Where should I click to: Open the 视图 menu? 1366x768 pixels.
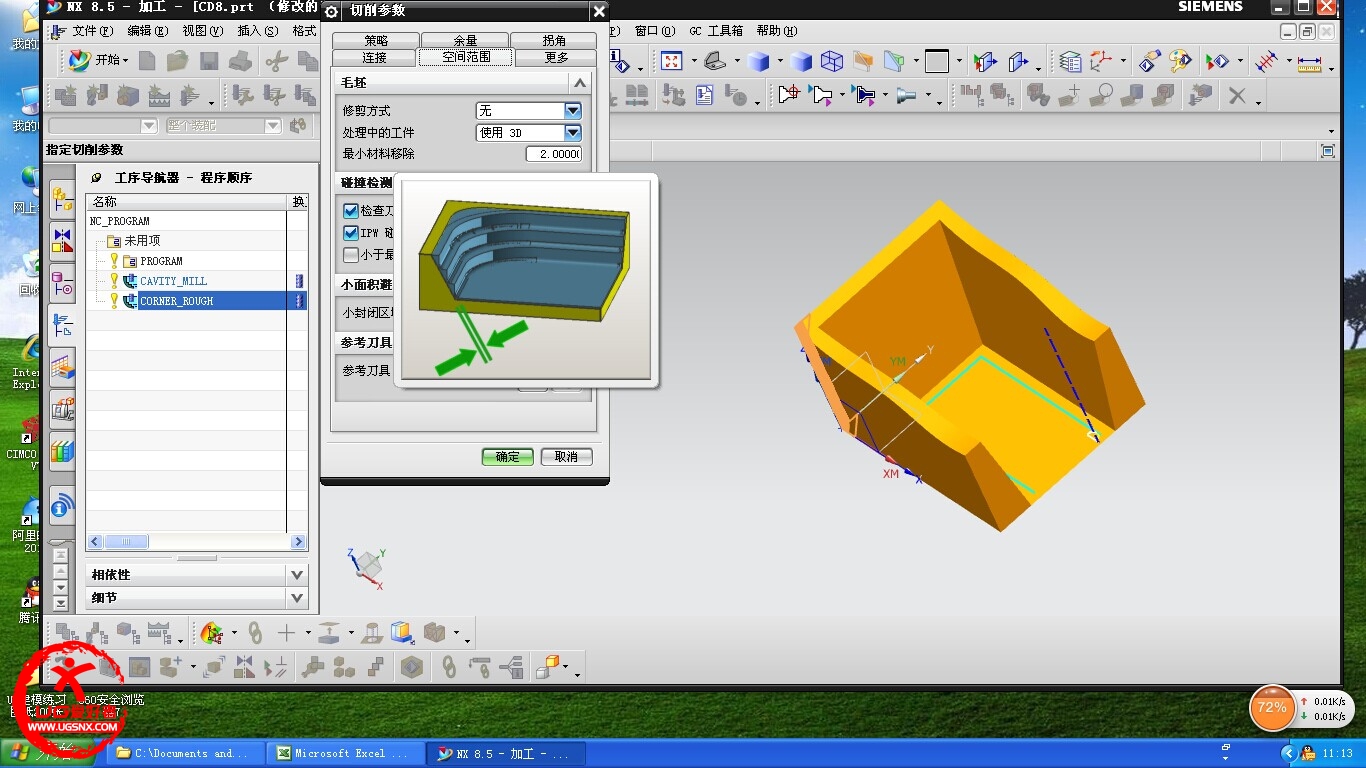pyautogui.click(x=202, y=31)
